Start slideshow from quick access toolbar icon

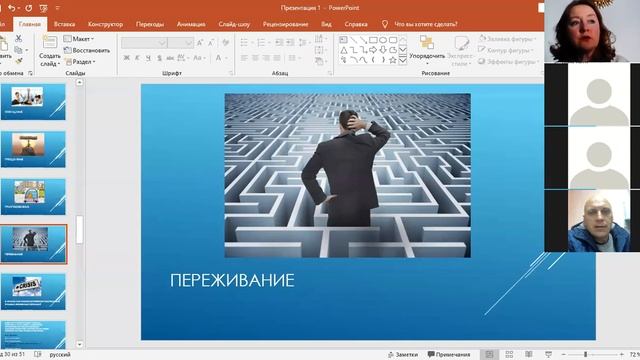click(43, 8)
